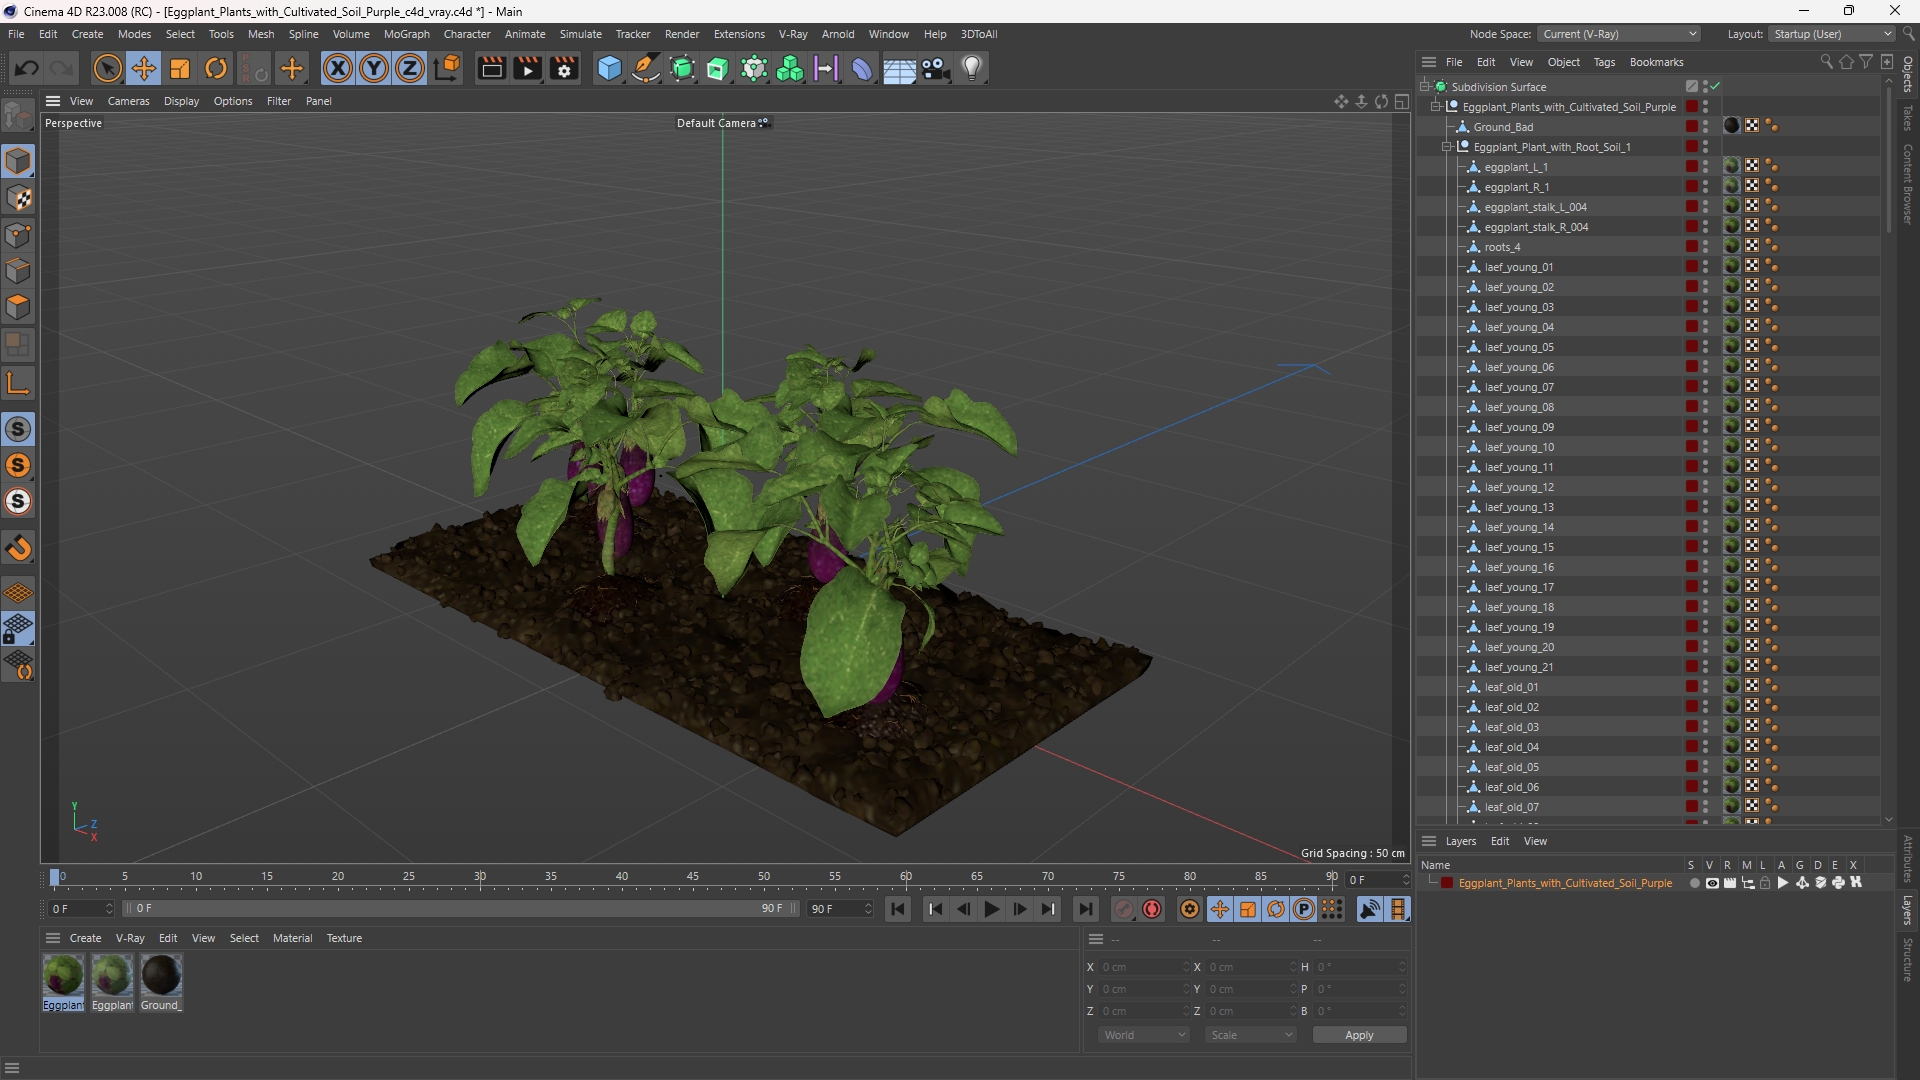This screenshot has height=1080, width=1920.
Task: Switch to Polygons mode in left sidebar
Action: [18, 307]
